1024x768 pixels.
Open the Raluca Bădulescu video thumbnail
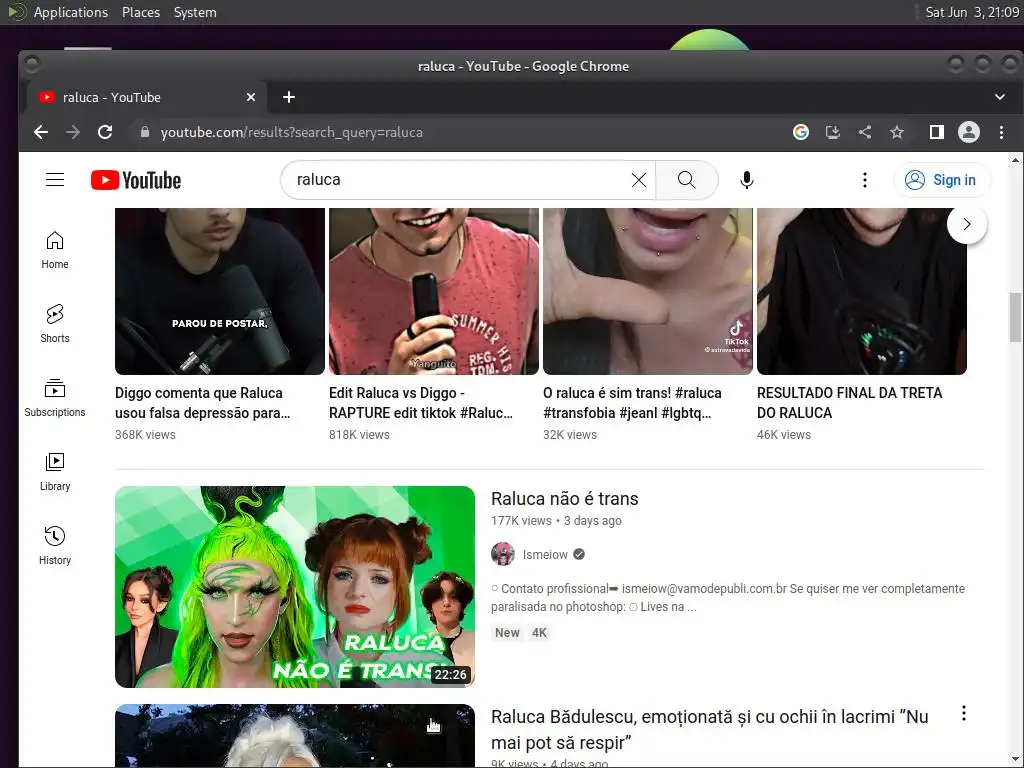point(295,735)
